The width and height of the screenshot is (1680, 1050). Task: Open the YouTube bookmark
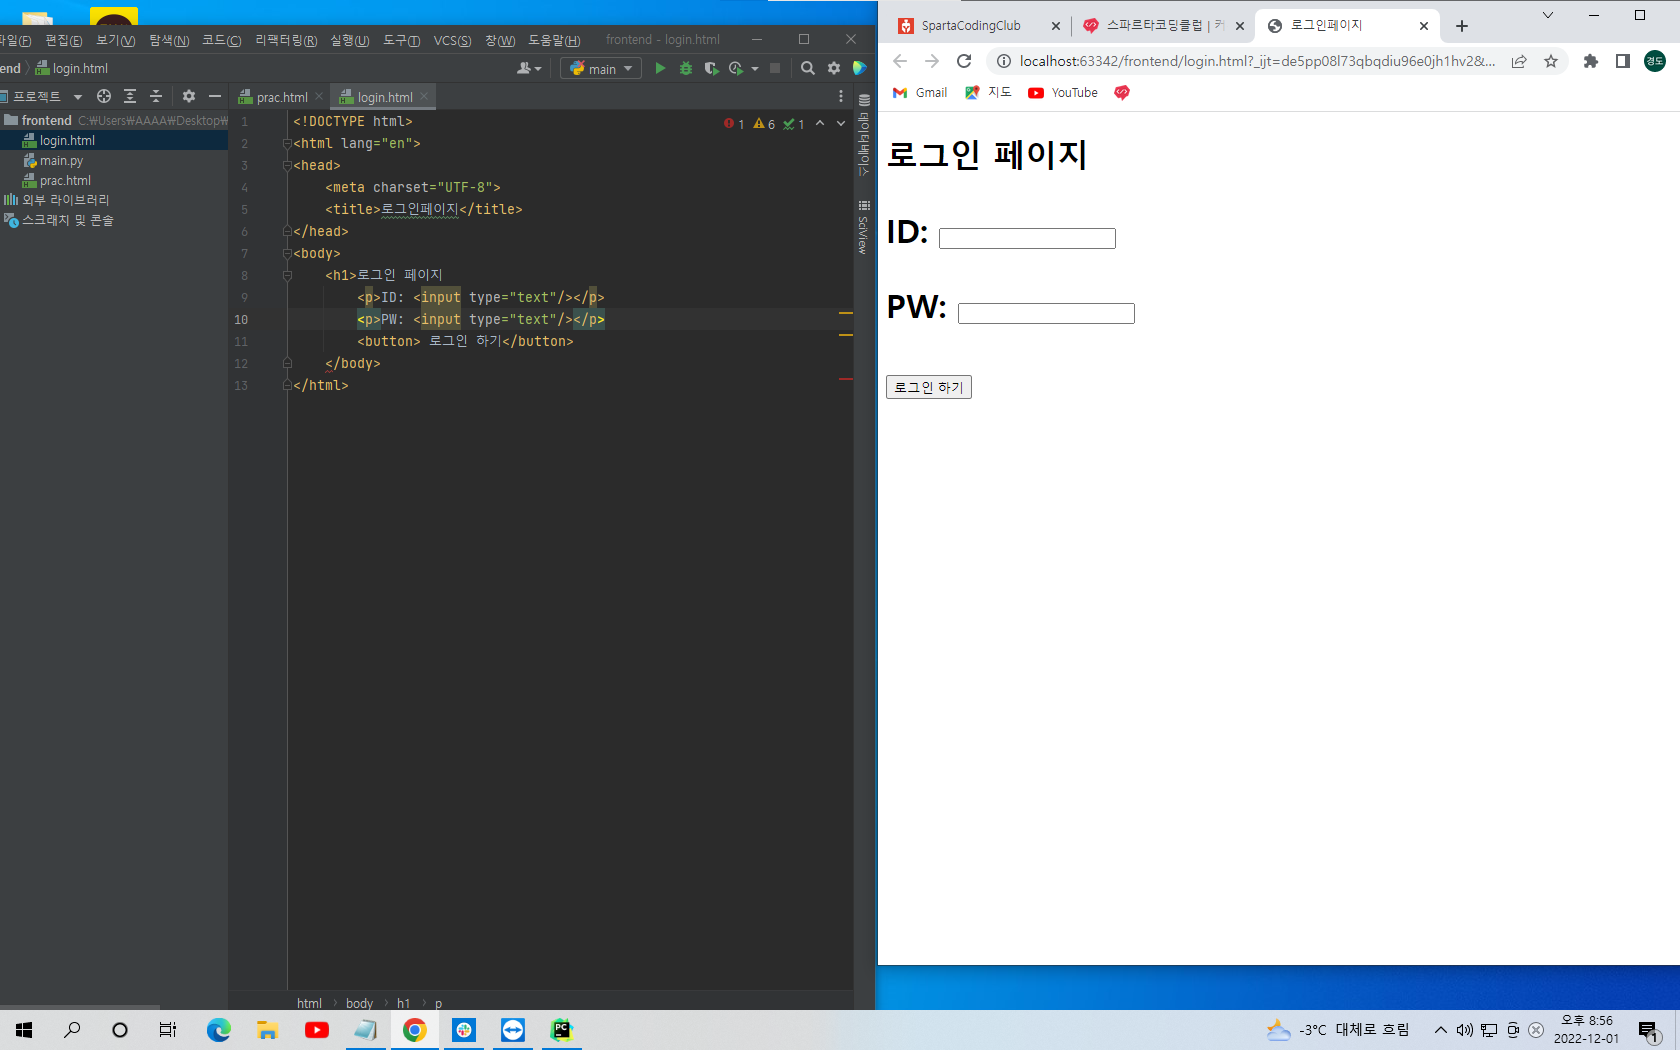tap(1063, 92)
